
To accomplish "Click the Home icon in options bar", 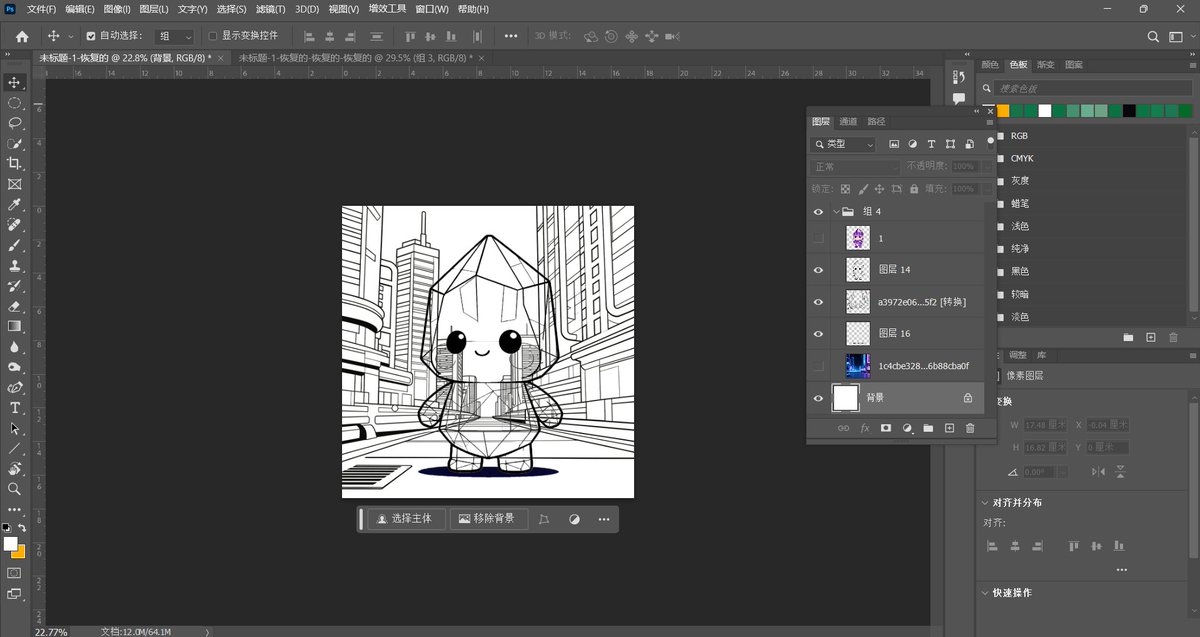I will (22, 36).
